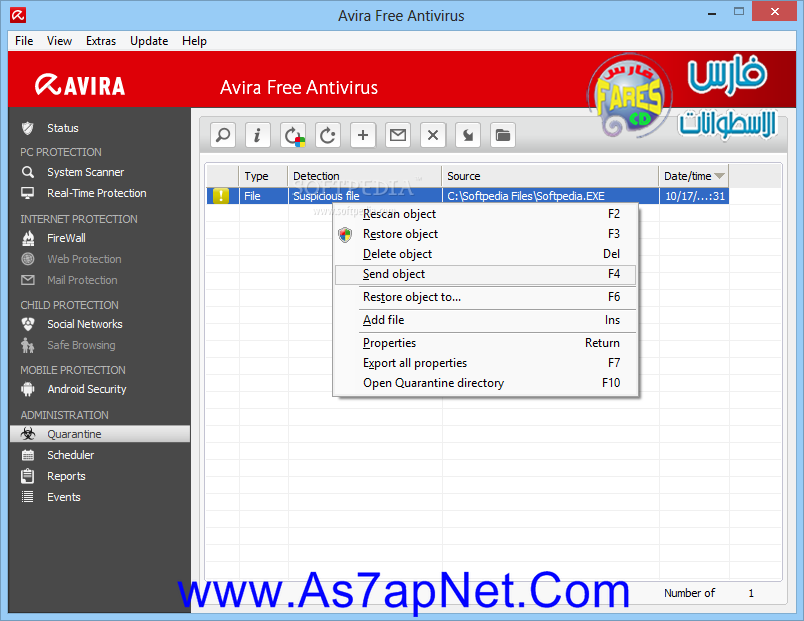Viewport: 804px width, 621px height.
Task: Click the Real-Time Protection monitor icon
Action: point(28,193)
